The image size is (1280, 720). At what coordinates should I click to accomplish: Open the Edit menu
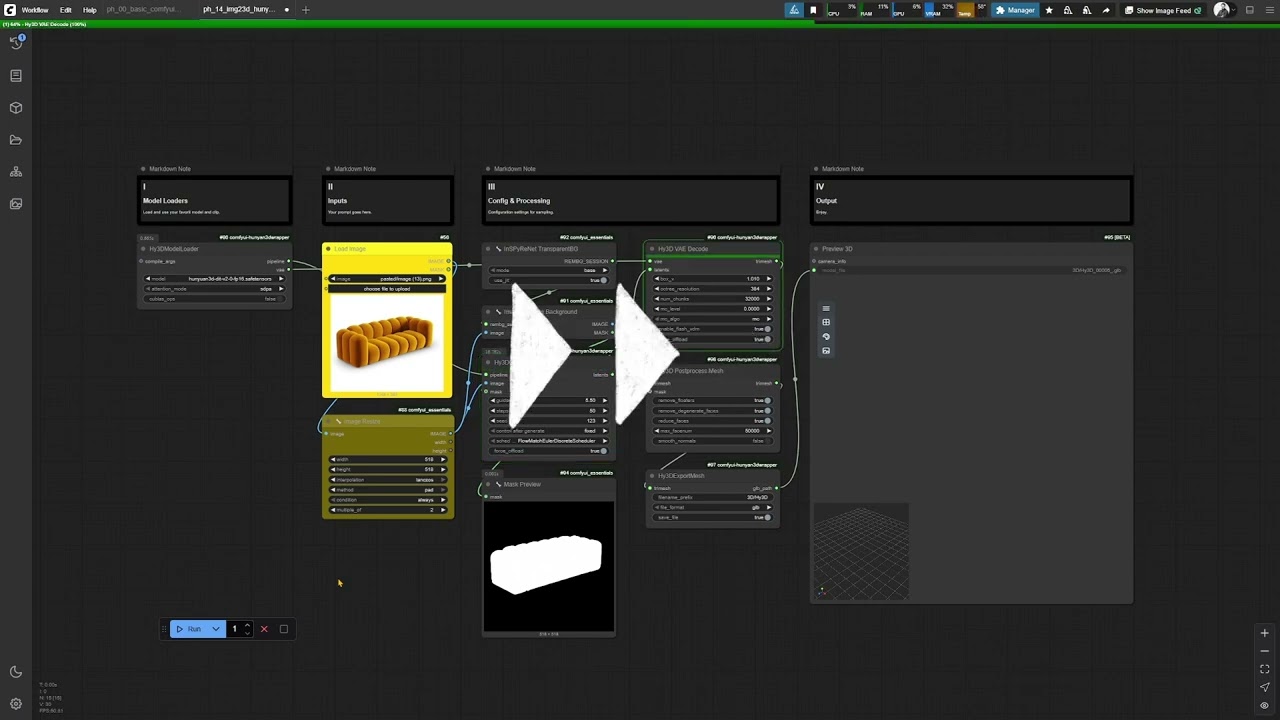(65, 10)
